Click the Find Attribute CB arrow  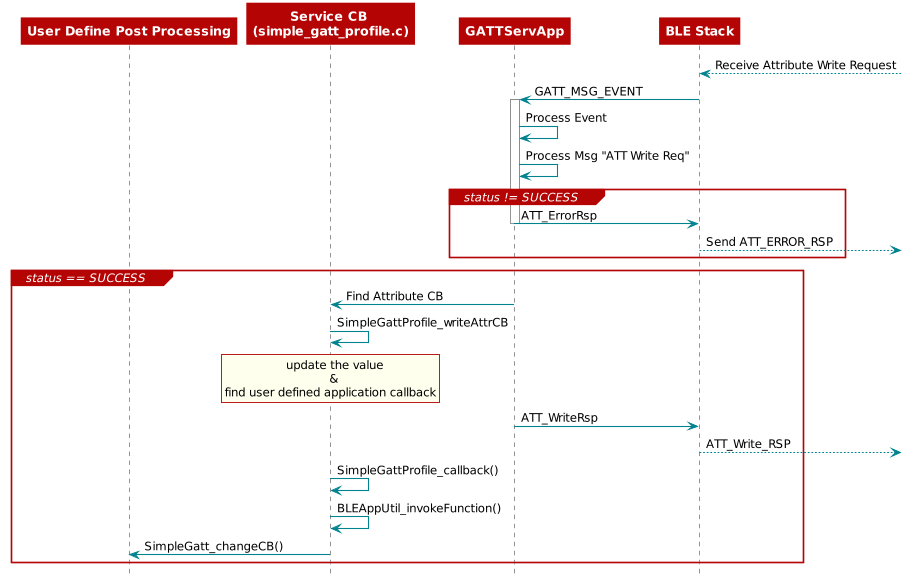420,304
